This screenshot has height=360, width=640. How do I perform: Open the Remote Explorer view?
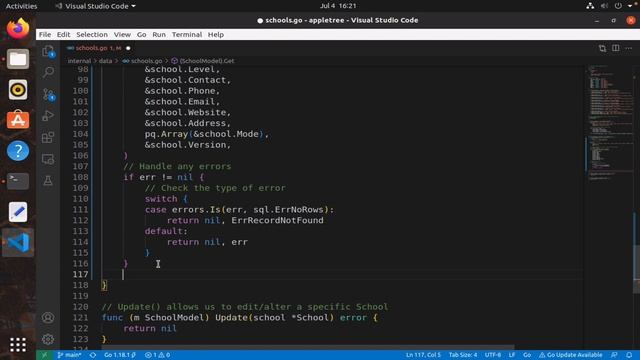click(48, 159)
